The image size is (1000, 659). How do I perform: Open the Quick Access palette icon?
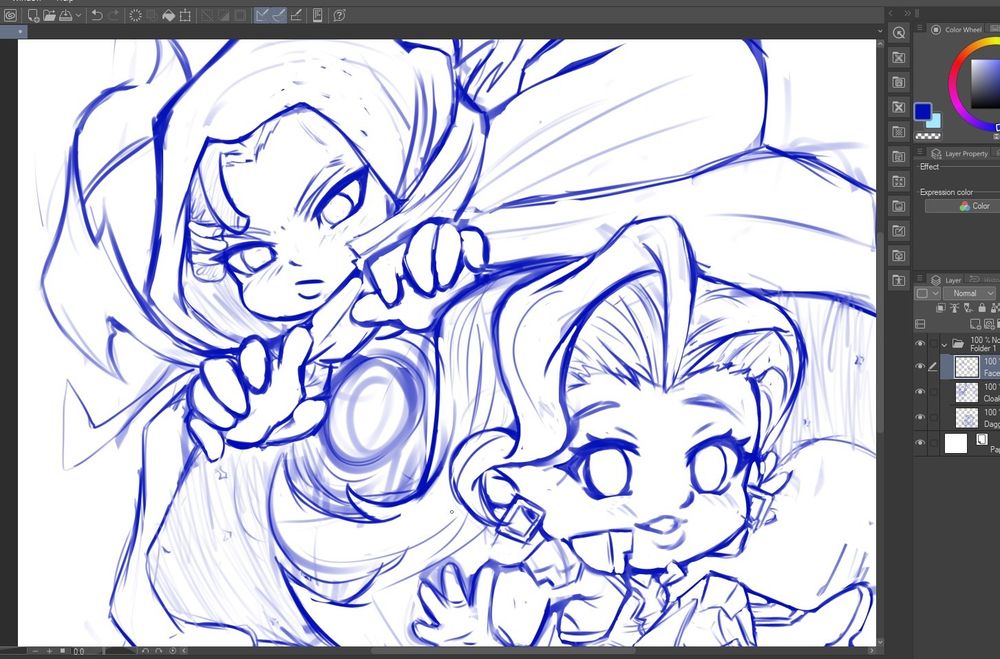899,33
